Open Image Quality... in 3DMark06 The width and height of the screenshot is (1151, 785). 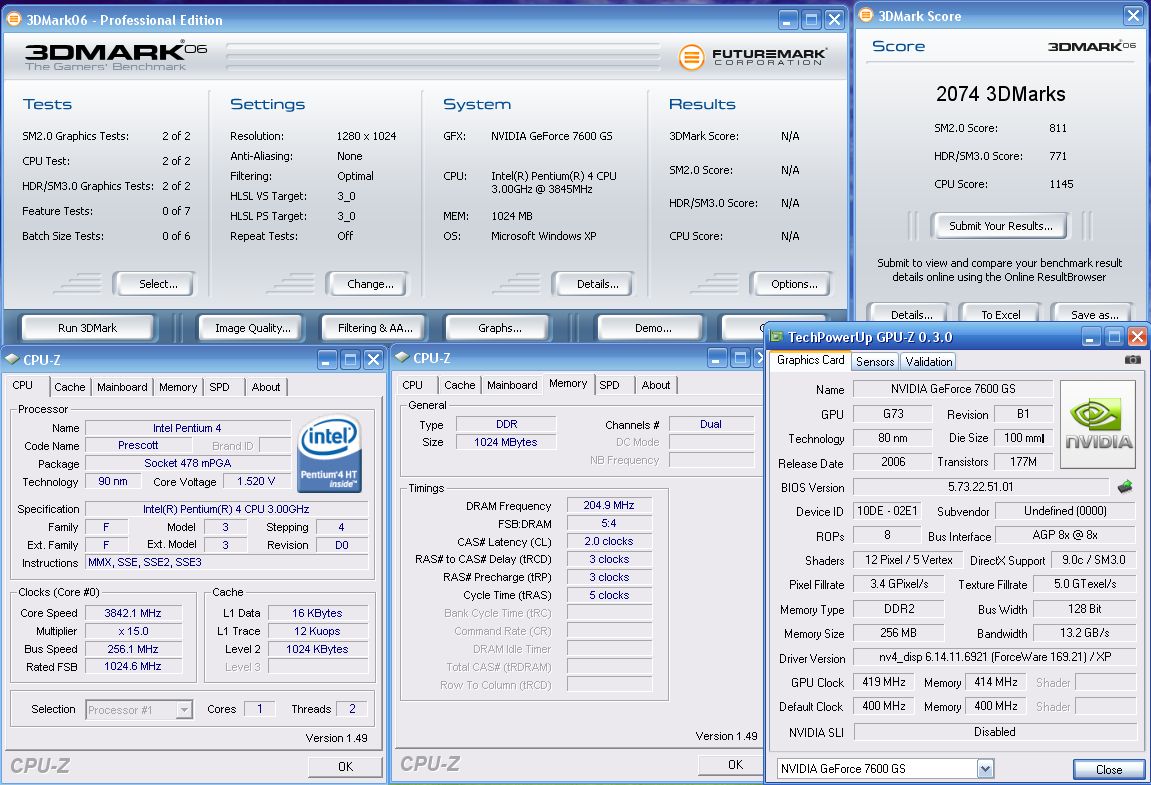pos(253,328)
